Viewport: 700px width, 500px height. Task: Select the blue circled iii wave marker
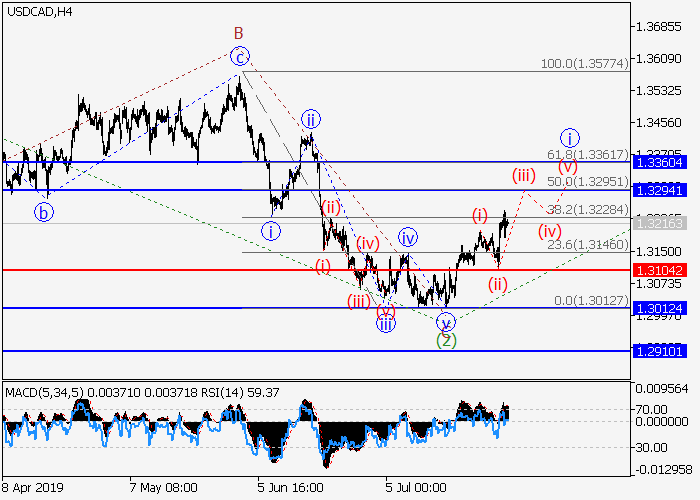click(x=385, y=322)
